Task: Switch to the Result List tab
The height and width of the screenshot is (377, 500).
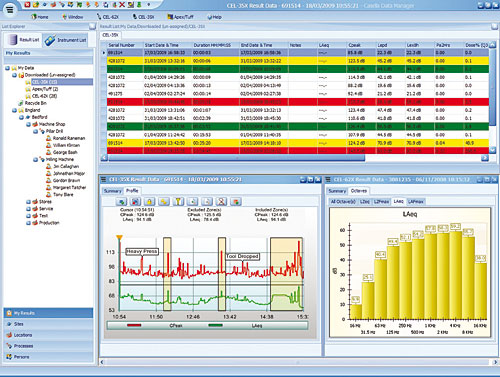Action: point(23,40)
